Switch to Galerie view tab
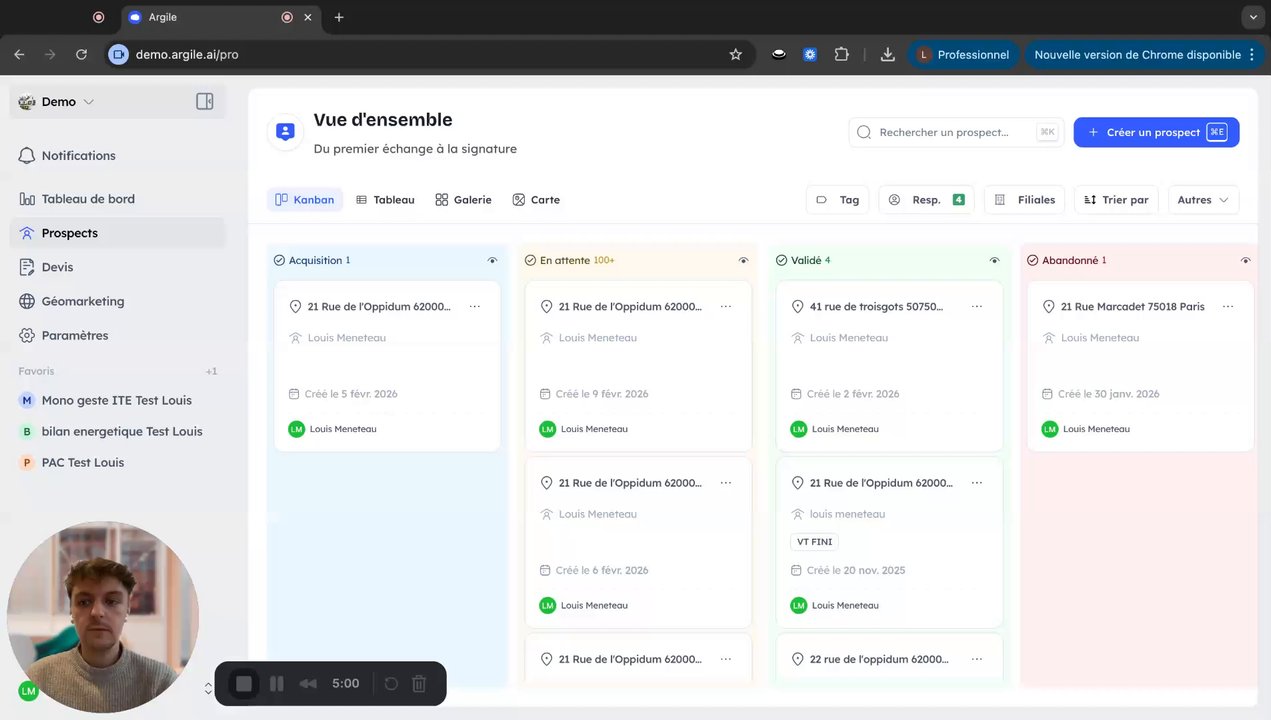 pyautogui.click(x=463, y=200)
